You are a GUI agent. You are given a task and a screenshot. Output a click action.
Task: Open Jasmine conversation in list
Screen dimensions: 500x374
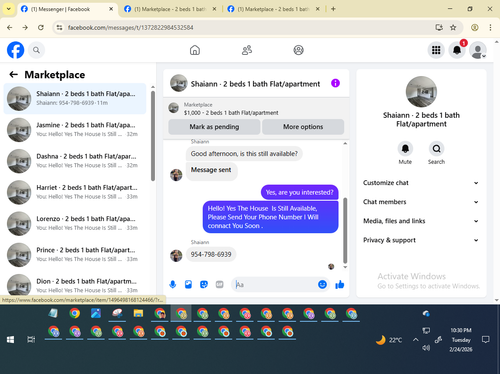coord(75,130)
